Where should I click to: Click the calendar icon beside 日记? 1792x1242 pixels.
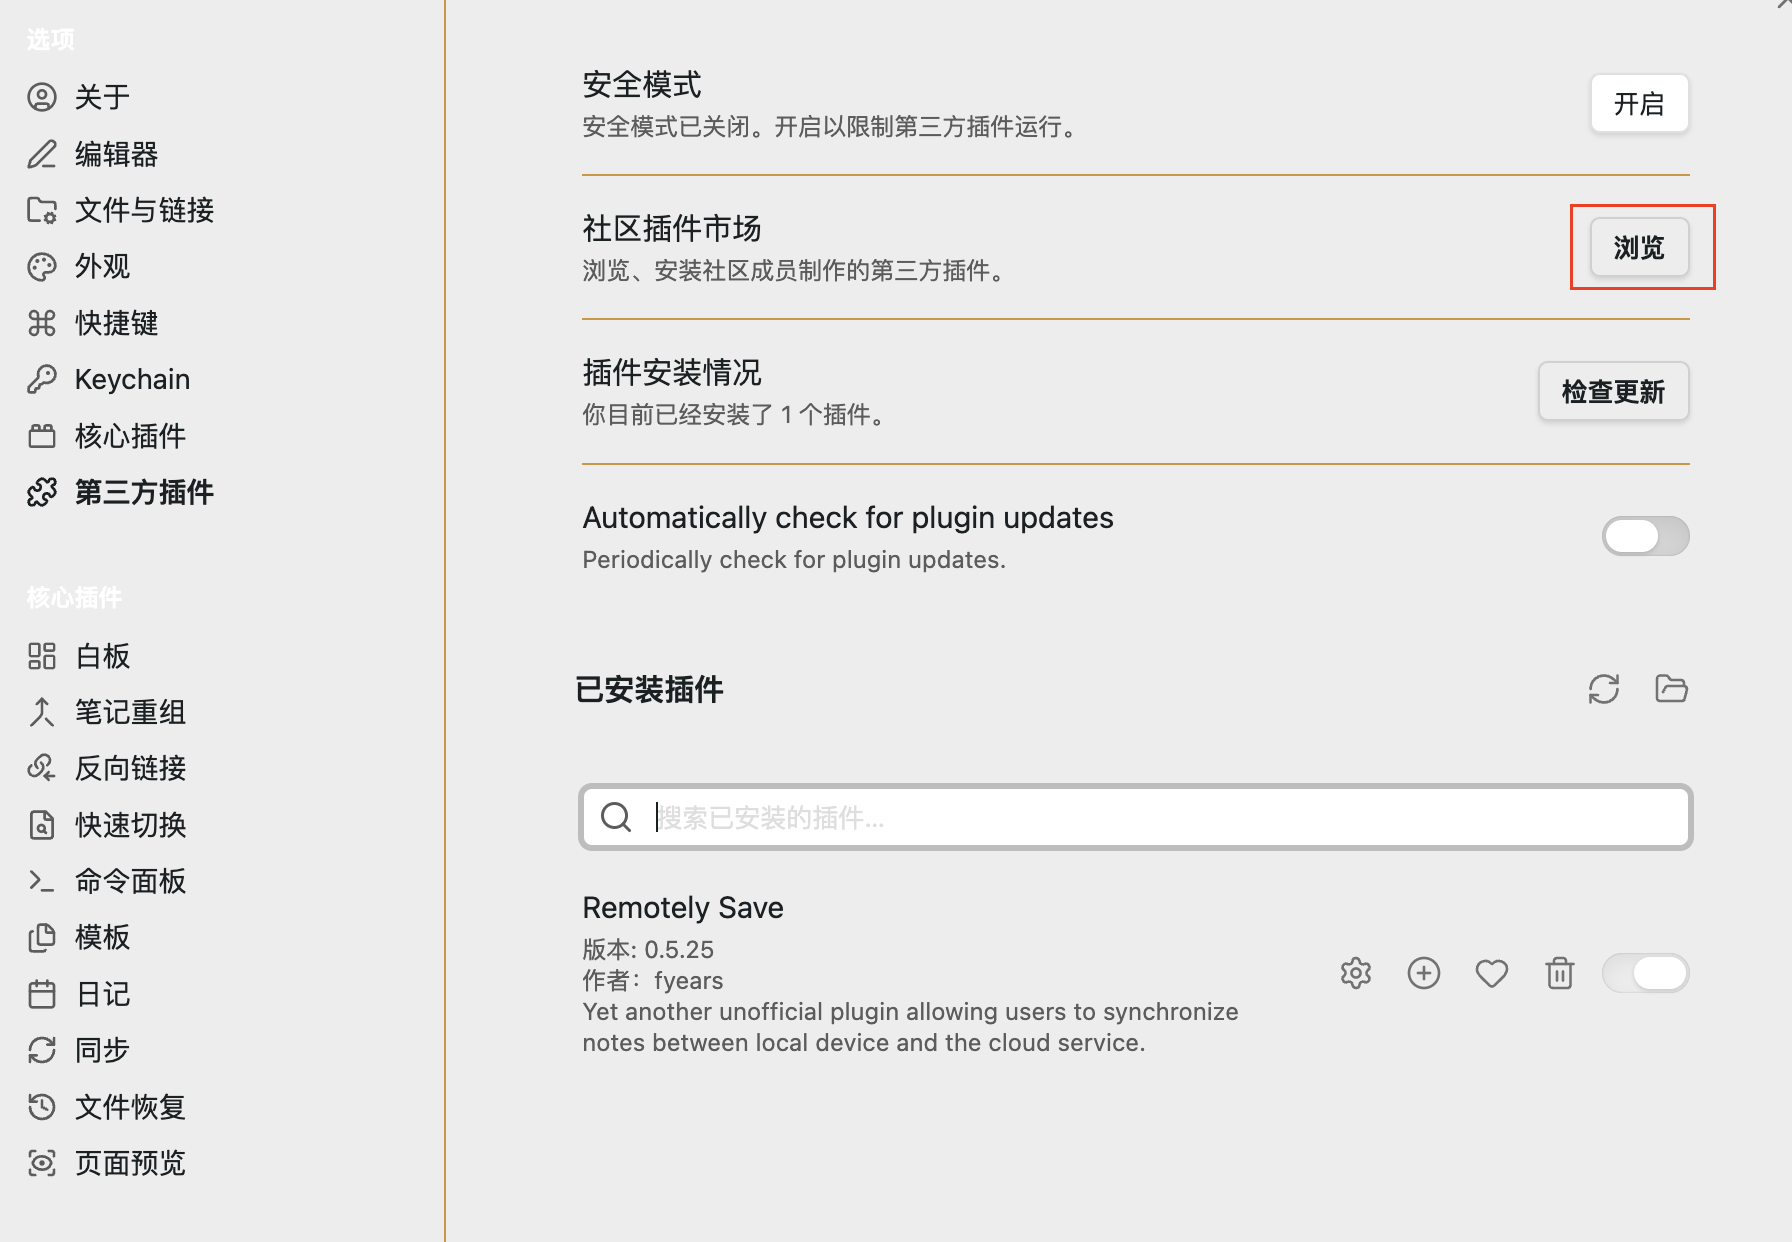pos(41,994)
